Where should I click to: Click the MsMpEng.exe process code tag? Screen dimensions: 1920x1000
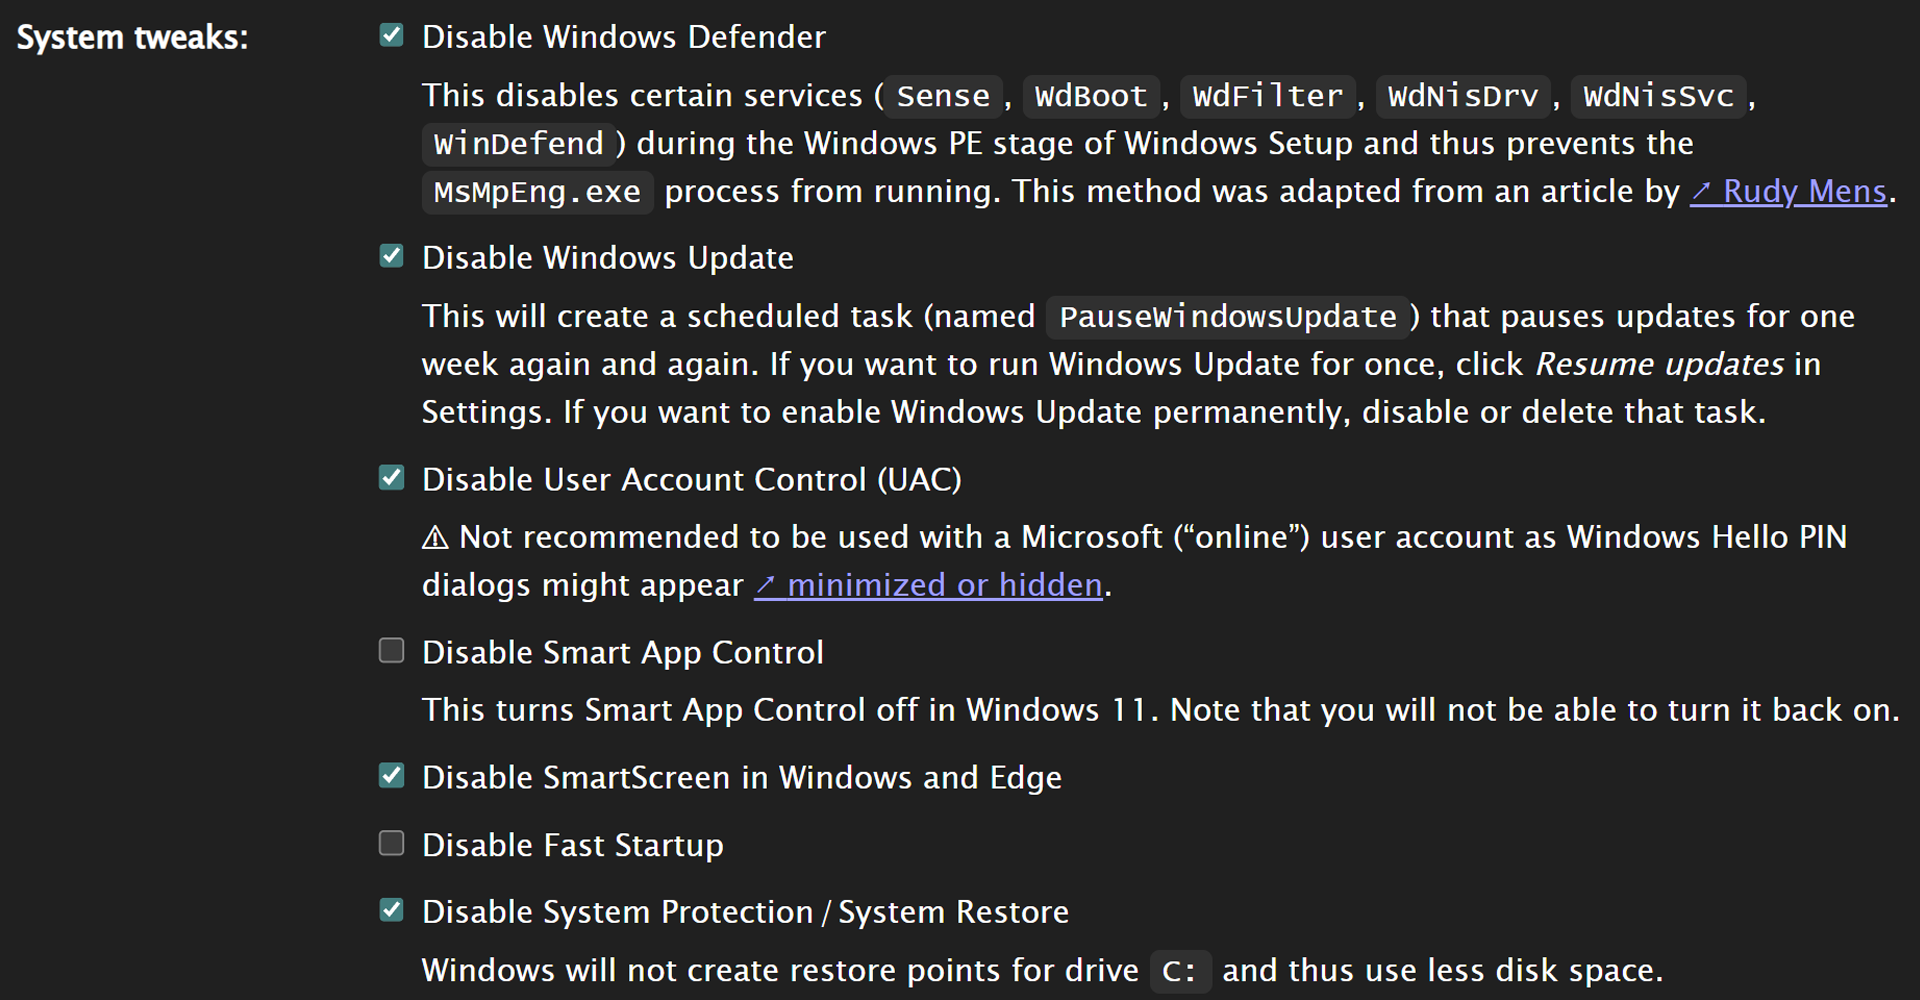click(x=537, y=192)
